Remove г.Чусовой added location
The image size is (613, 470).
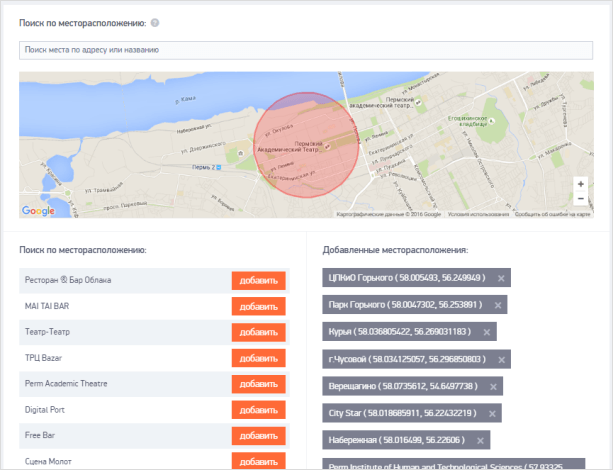[x=501, y=360]
